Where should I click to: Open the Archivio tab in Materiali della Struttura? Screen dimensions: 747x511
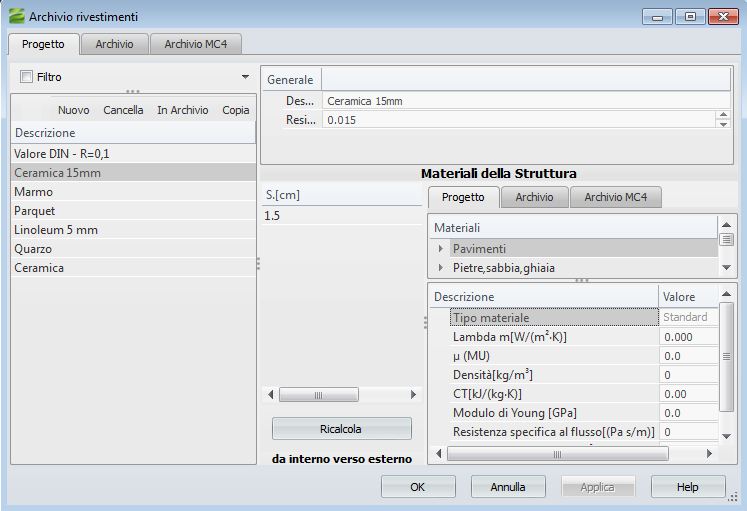[x=534, y=197]
